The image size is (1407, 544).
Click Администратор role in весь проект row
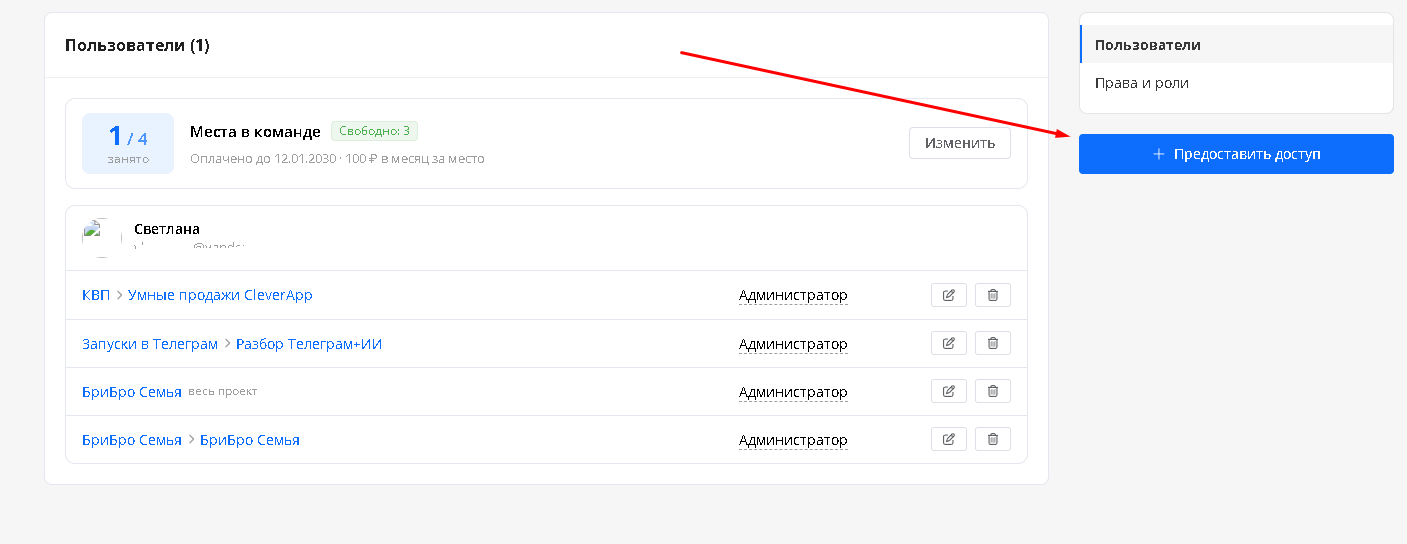click(793, 392)
